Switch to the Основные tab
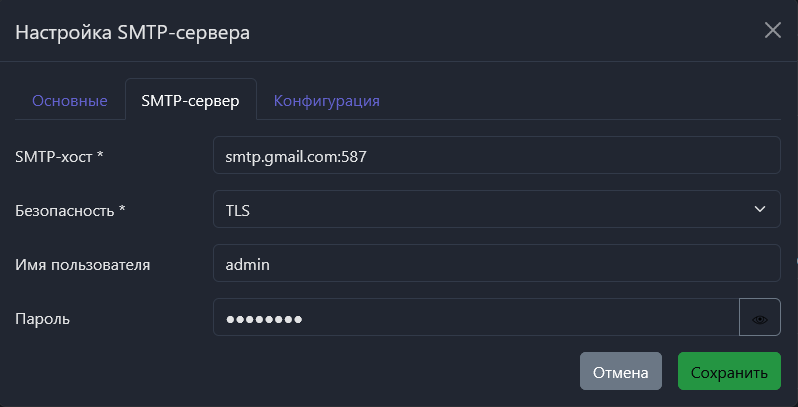 coord(70,101)
